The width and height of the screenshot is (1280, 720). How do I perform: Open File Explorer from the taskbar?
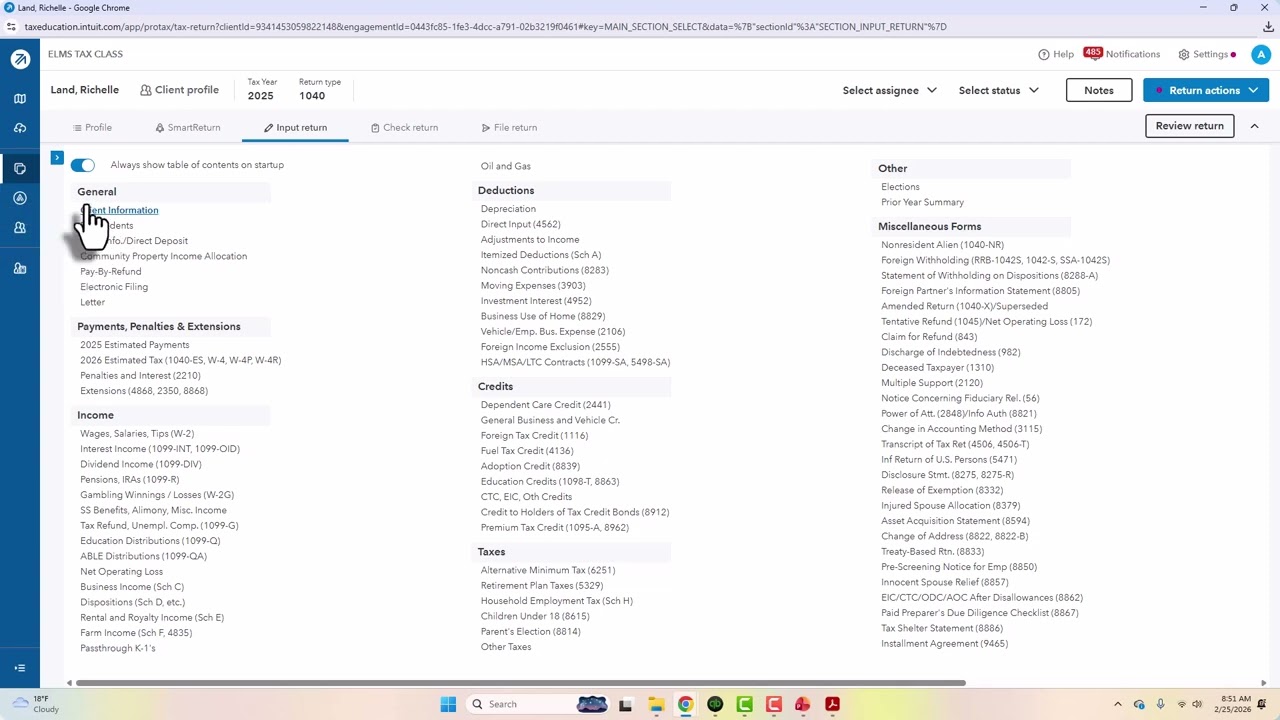[655, 704]
